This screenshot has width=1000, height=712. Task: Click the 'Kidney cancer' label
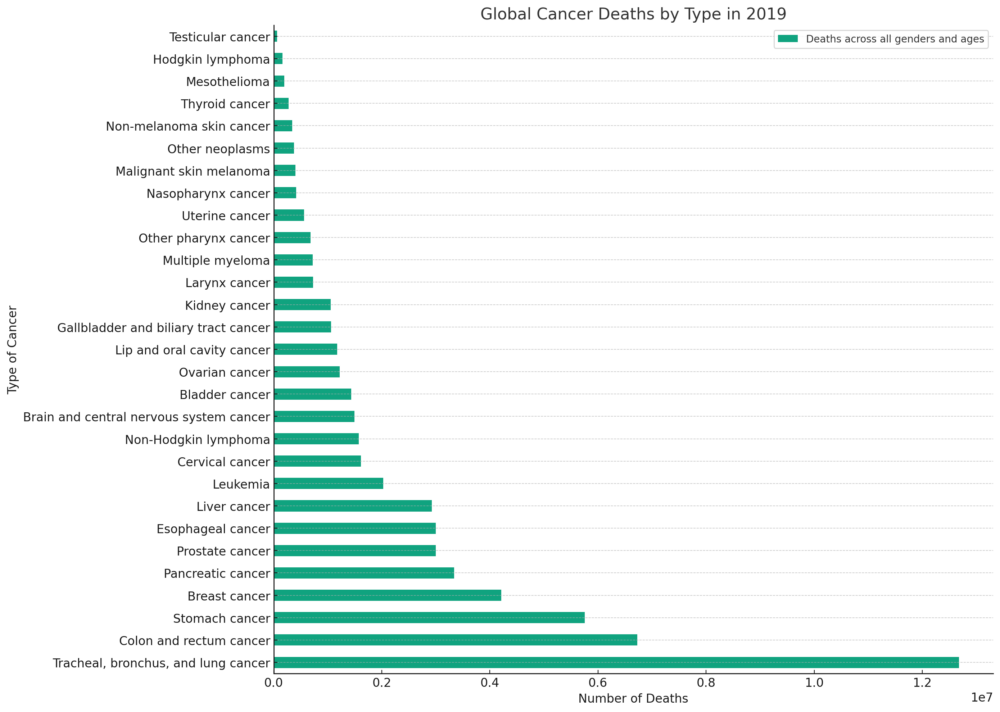coord(228,305)
